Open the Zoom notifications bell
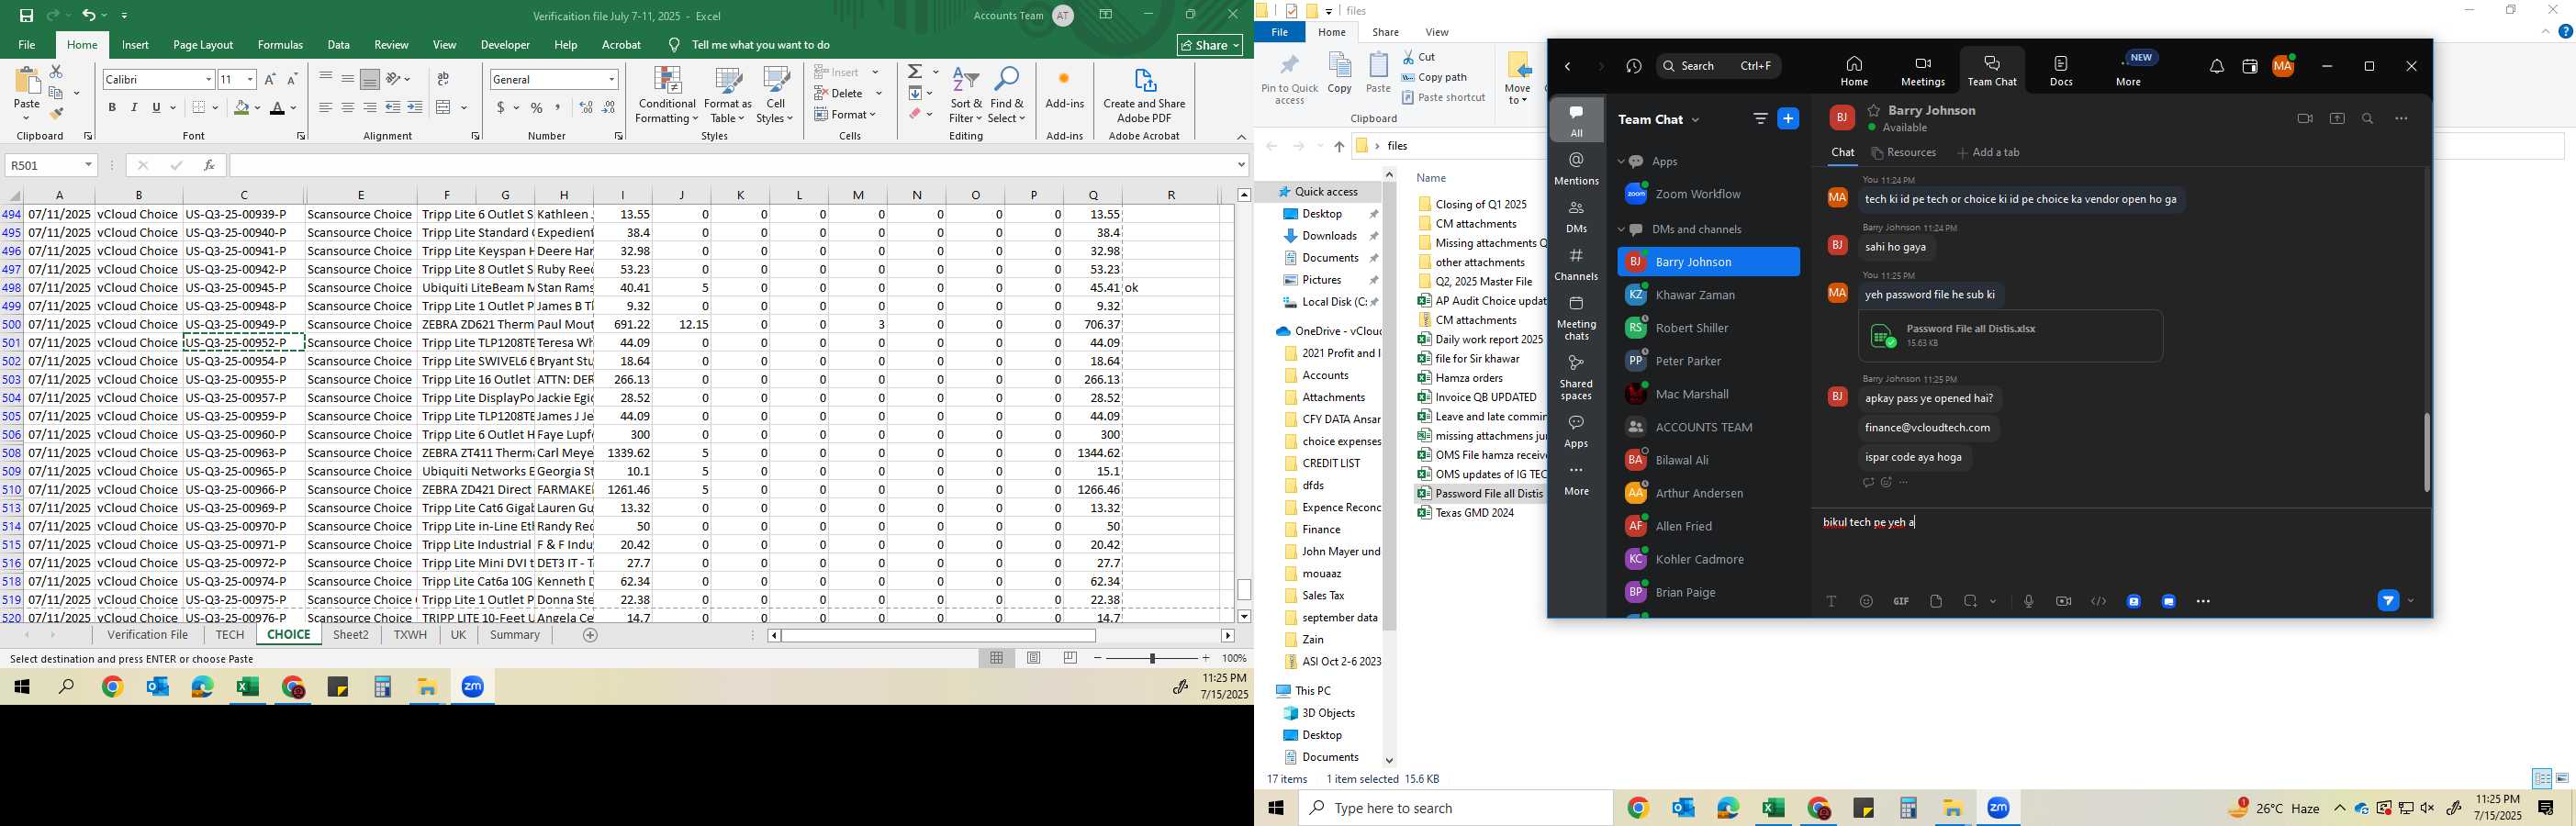The width and height of the screenshot is (2576, 826). [2216, 67]
